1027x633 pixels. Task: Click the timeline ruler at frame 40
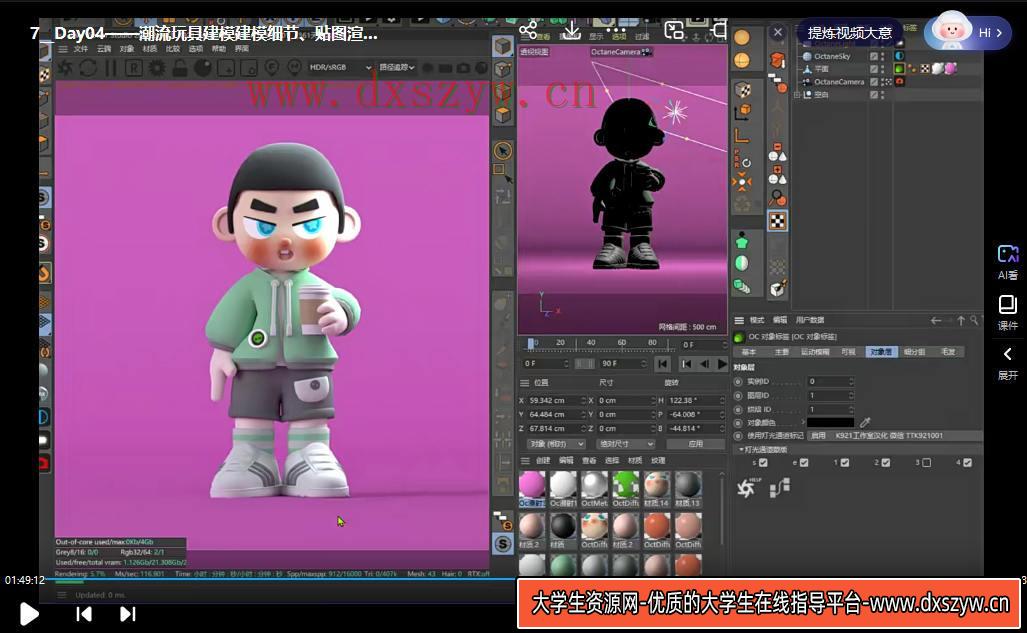(x=591, y=343)
